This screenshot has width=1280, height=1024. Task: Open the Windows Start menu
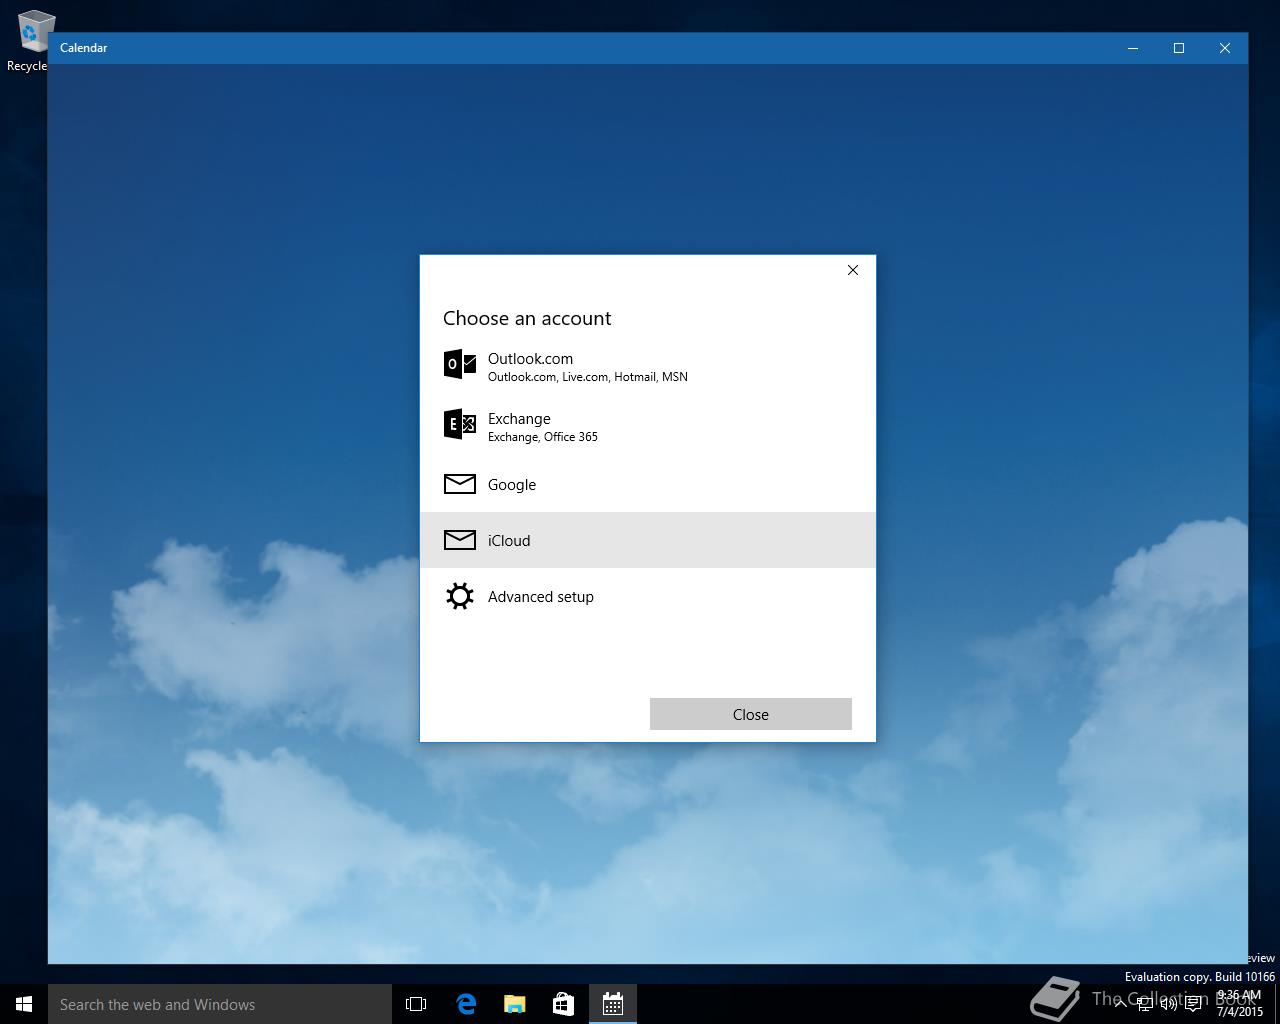(x=24, y=1004)
